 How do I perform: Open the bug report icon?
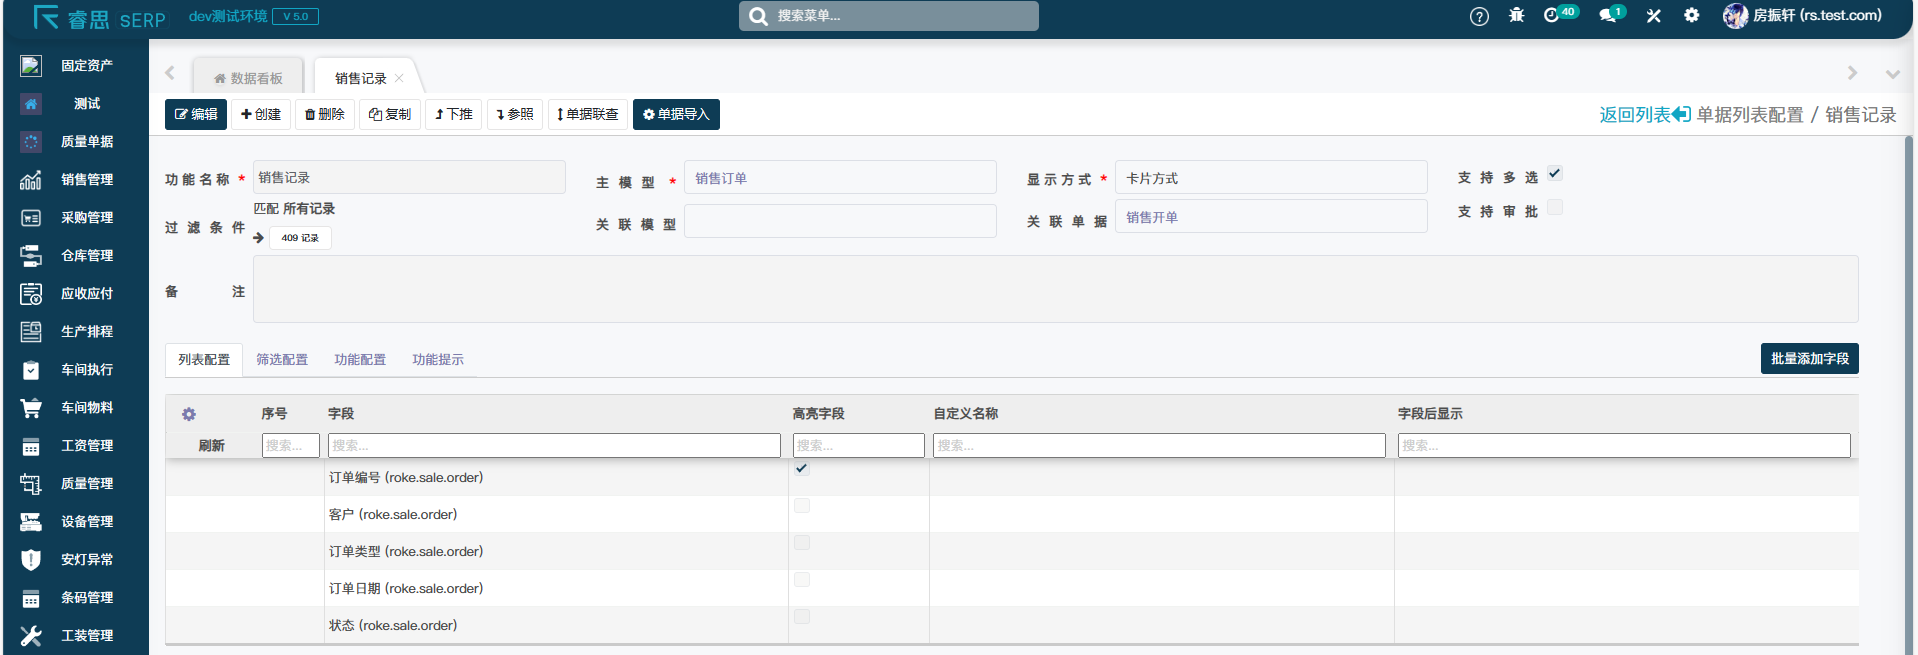[1516, 15]
